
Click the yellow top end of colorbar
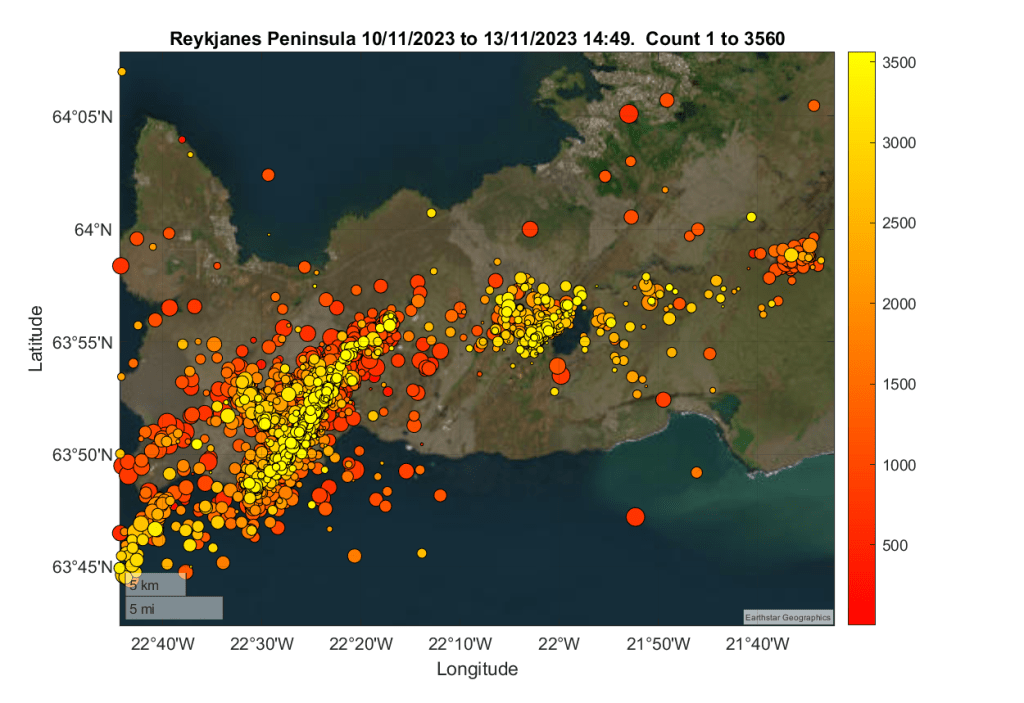pos(861,58)
